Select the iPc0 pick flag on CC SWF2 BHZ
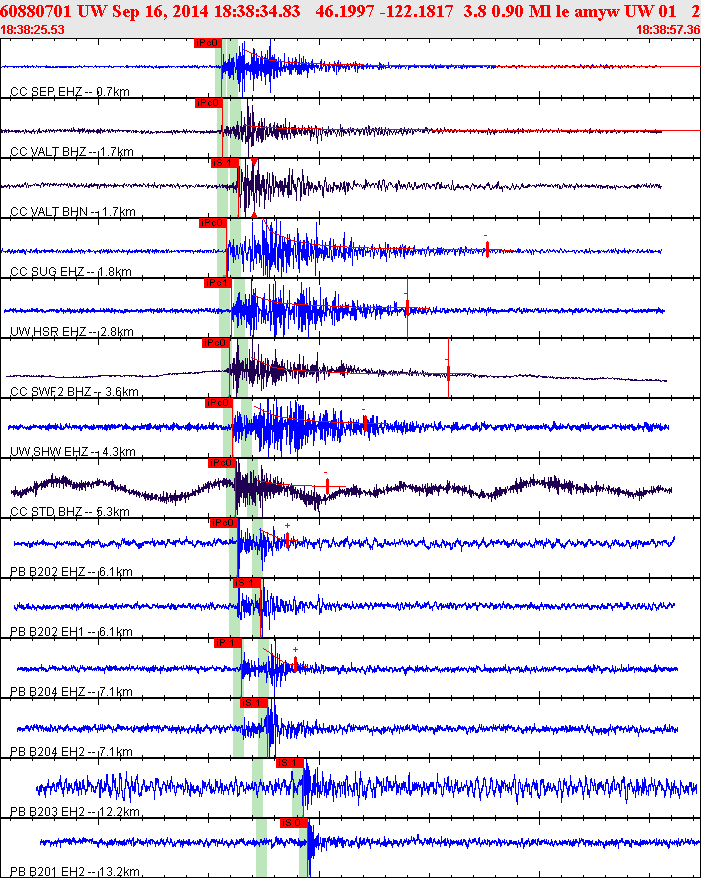The height and width of the screenshot is (878, 701). pos(216,343)
